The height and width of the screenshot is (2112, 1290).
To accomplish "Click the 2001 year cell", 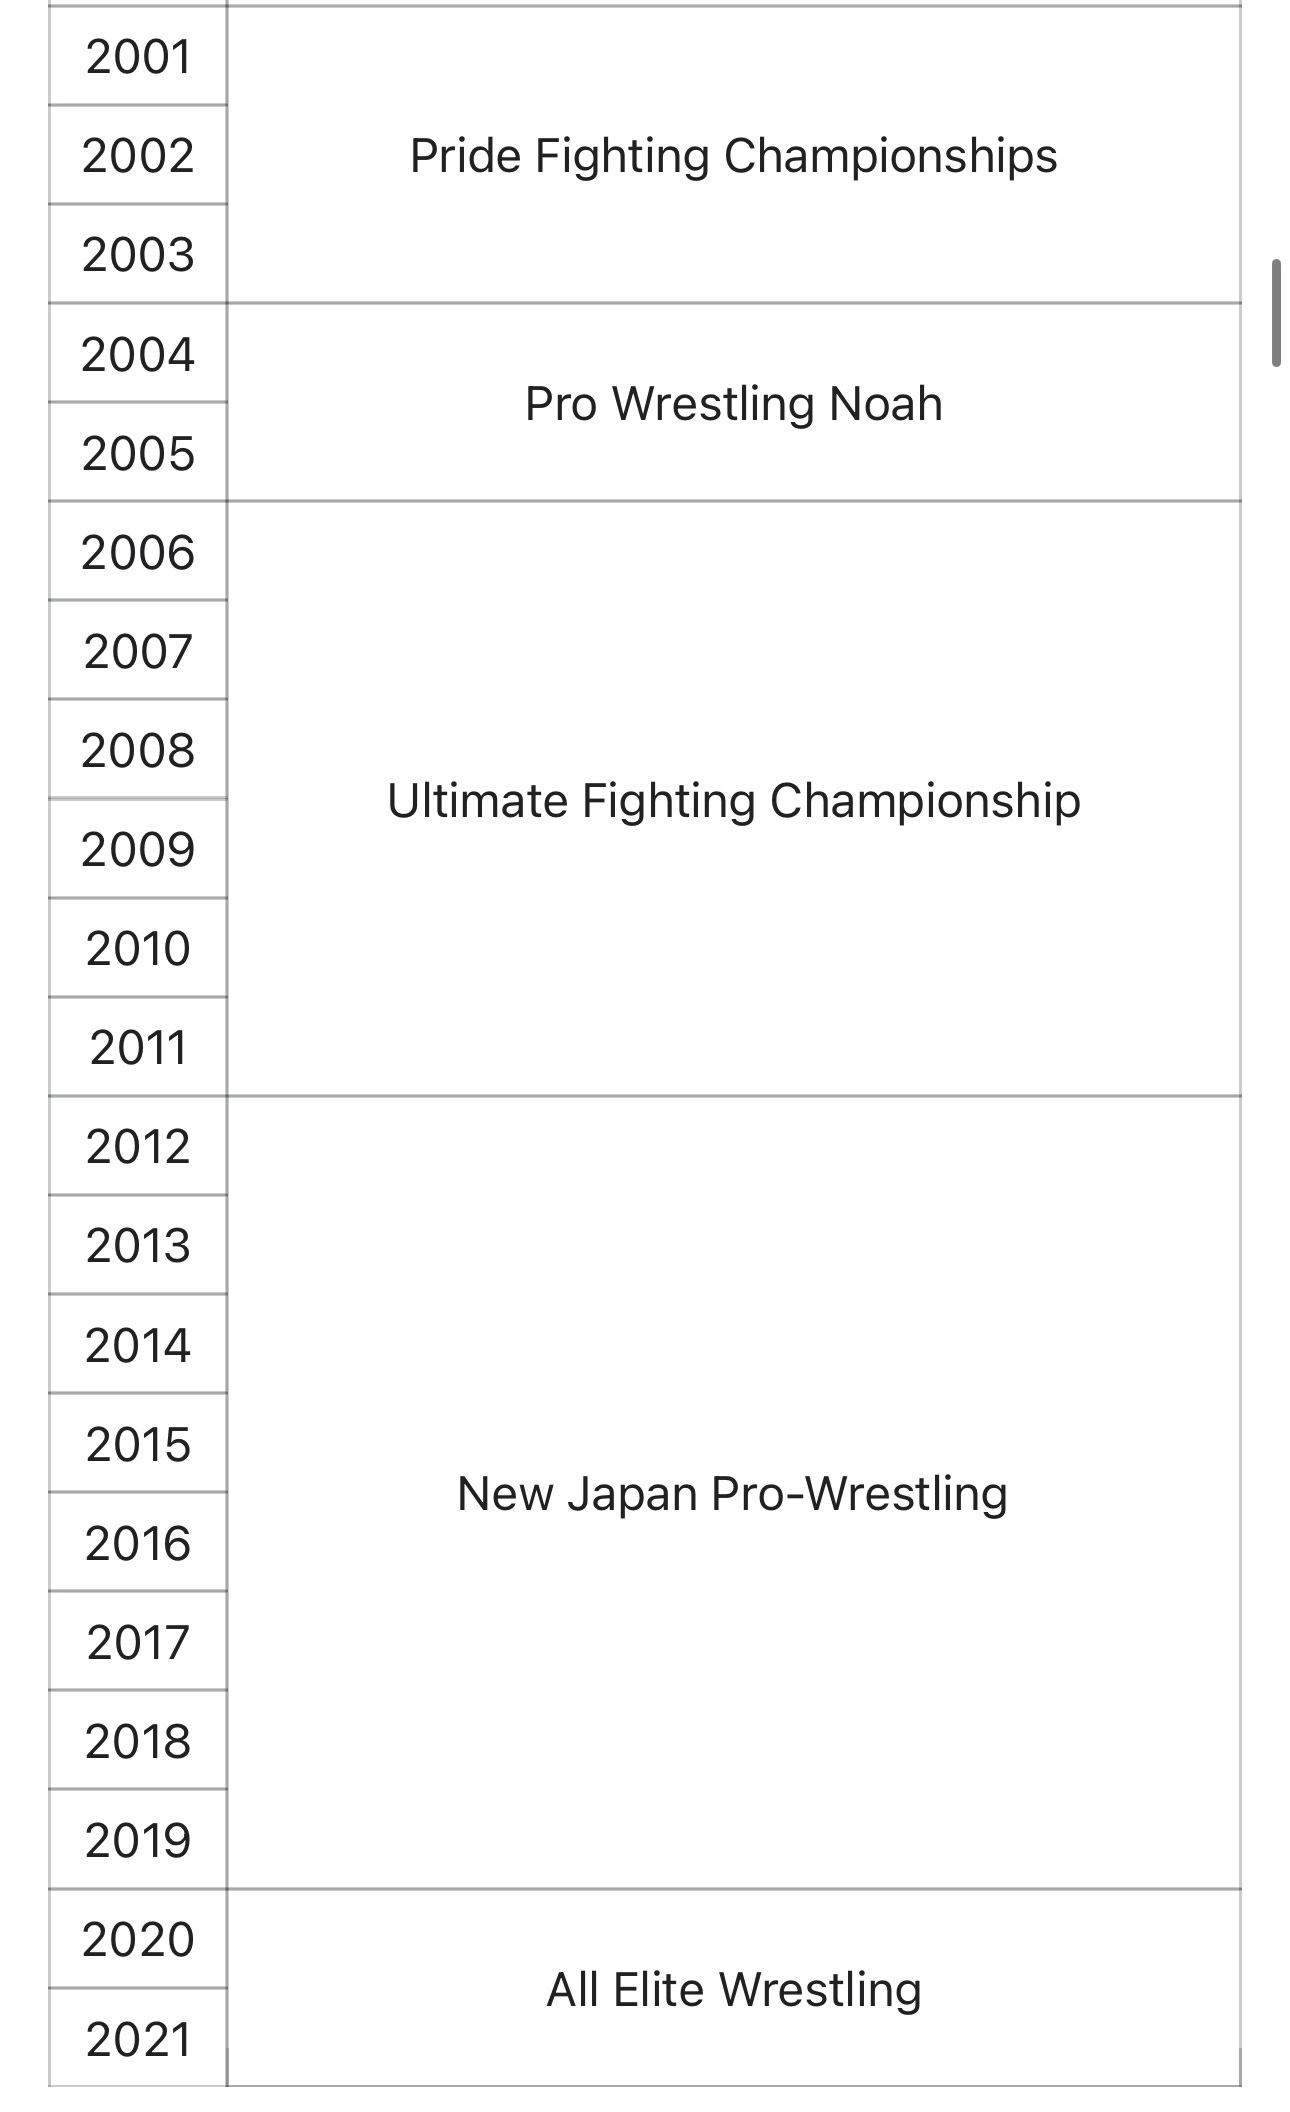I will pos(138,57).
